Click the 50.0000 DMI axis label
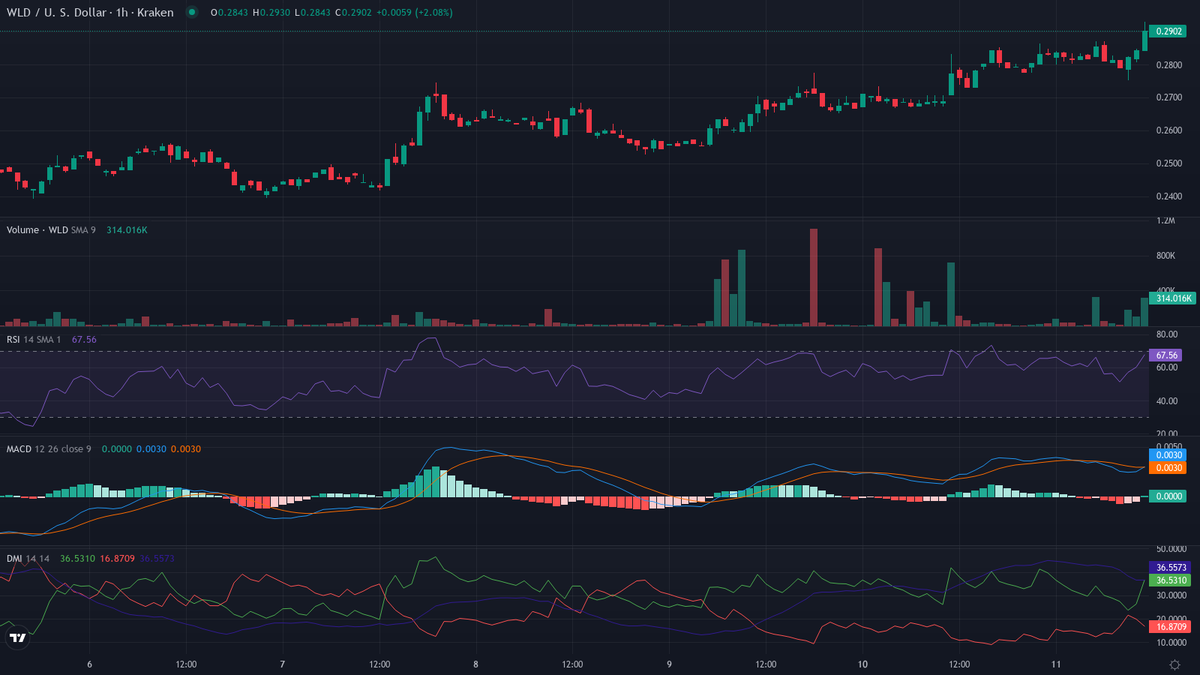This screenshot has height=675, width=1200. pyautogui.click(x=1170, y=549)
